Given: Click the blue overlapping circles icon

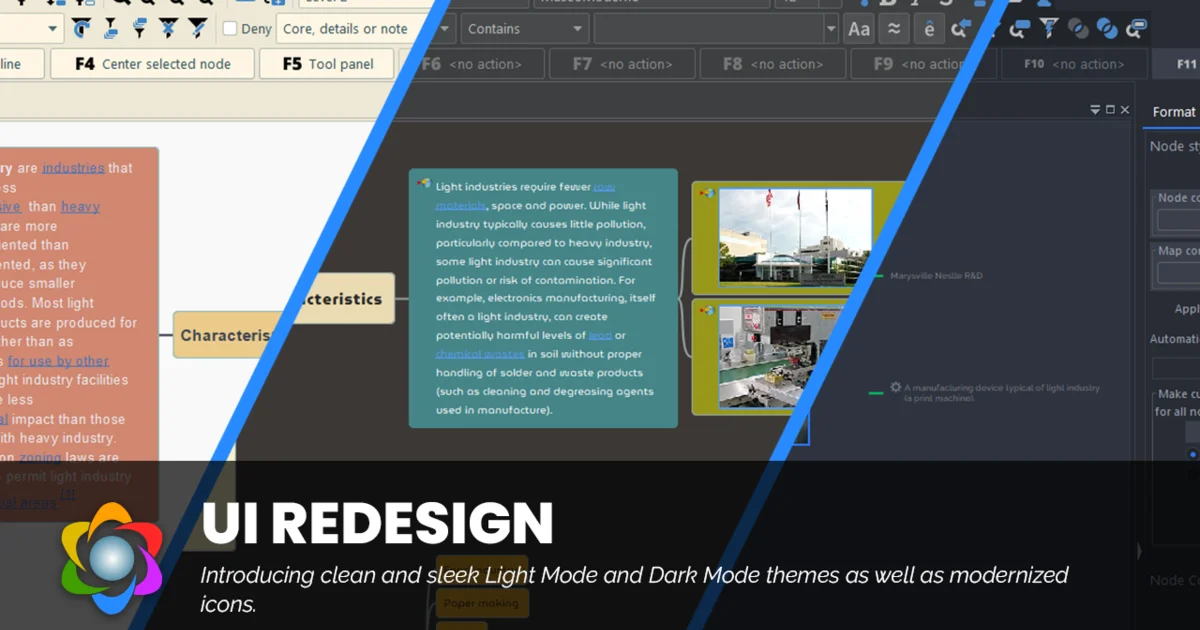Looking at the screenshot, I should coord(1107,29).
